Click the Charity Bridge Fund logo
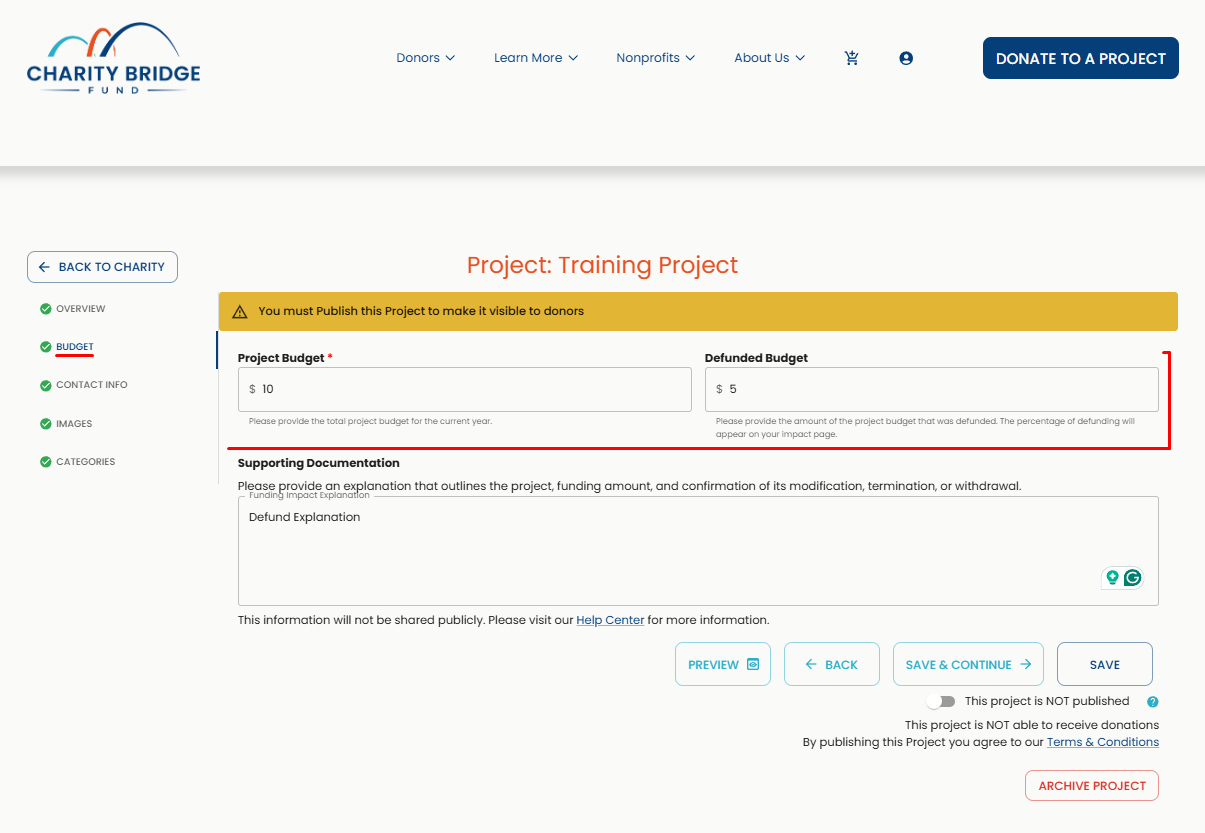 tap(114, 58)
